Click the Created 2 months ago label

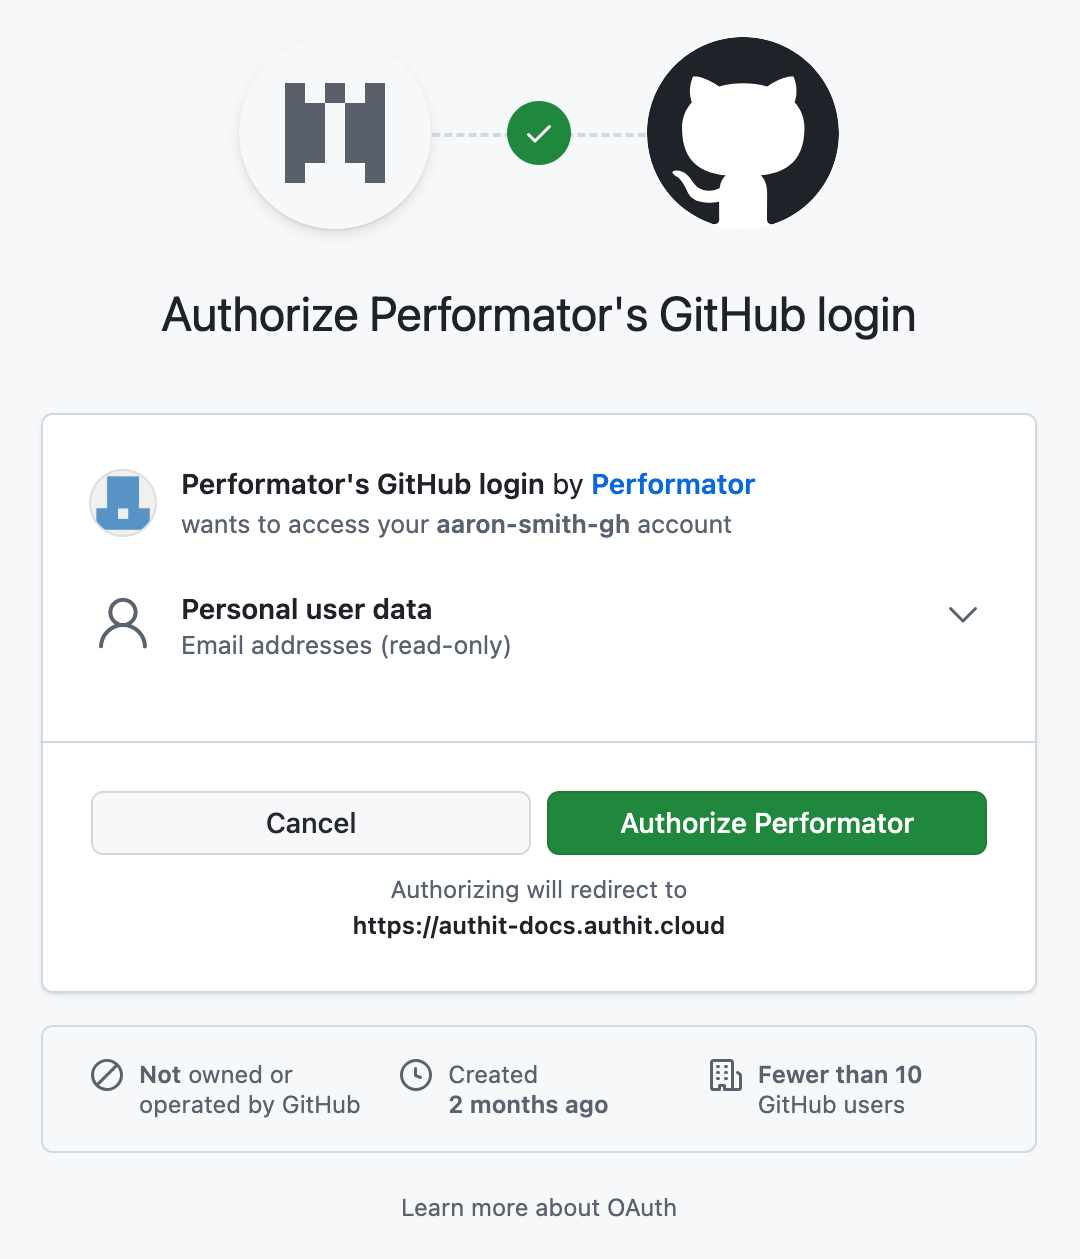(x=527, y=1089)
